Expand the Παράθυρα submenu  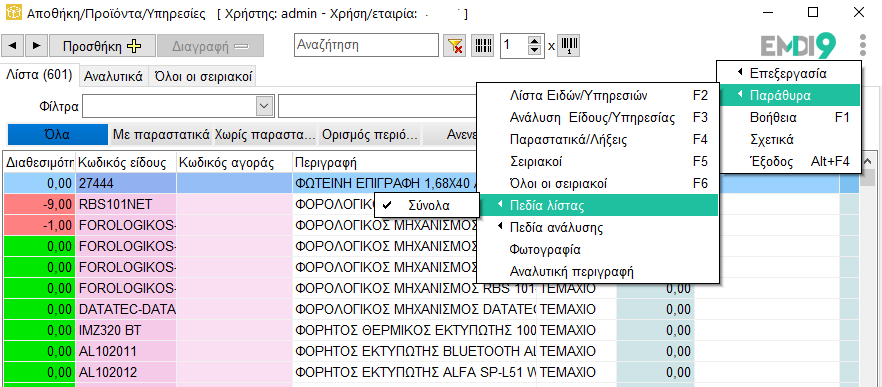(x=789, y=95)
